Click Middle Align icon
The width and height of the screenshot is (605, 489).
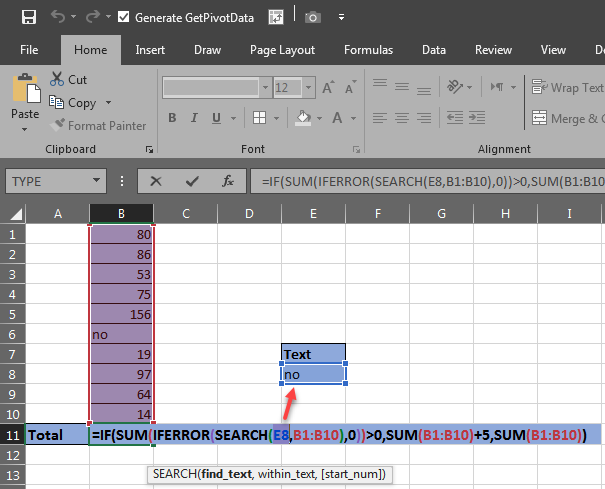point(402,87)
